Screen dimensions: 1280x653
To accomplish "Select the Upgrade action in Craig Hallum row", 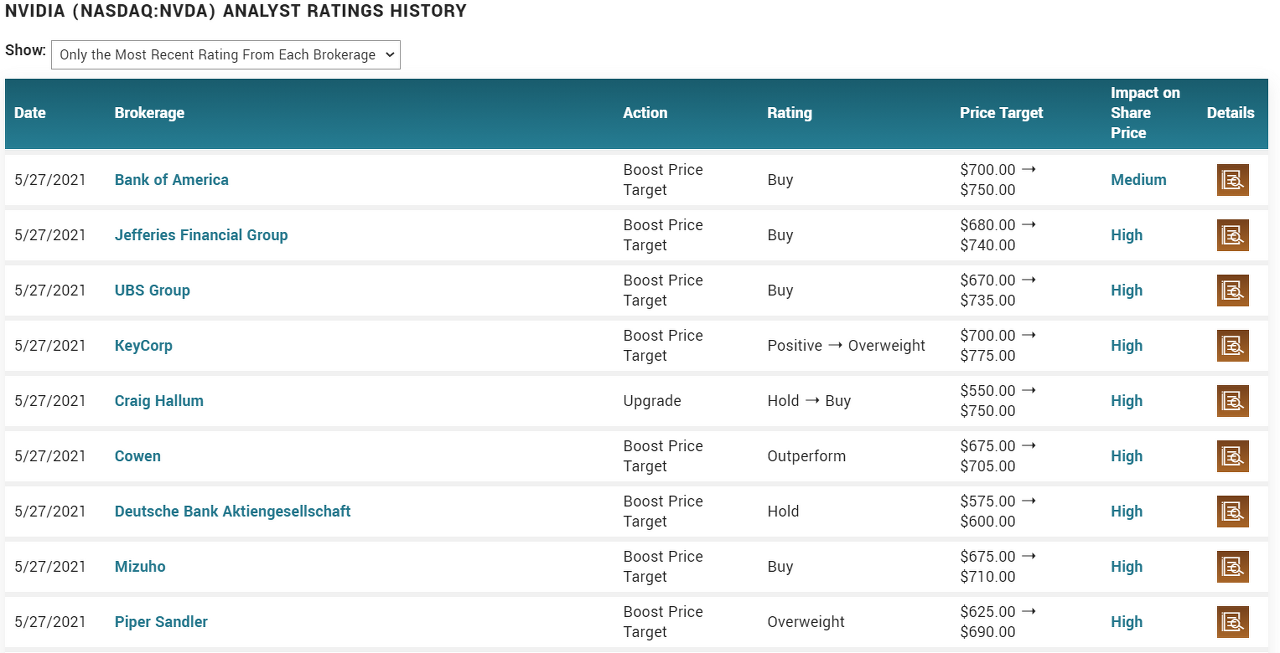I will (x=652, y=401).
